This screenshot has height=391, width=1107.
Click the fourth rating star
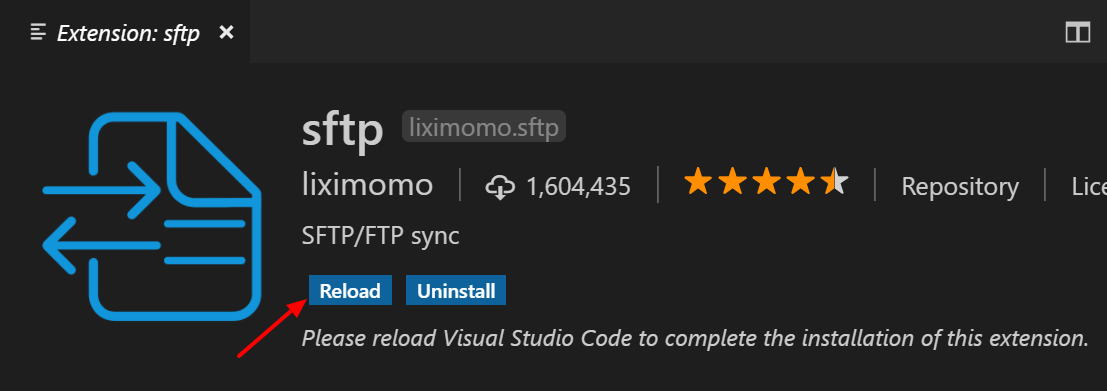[x=801, y=182]
